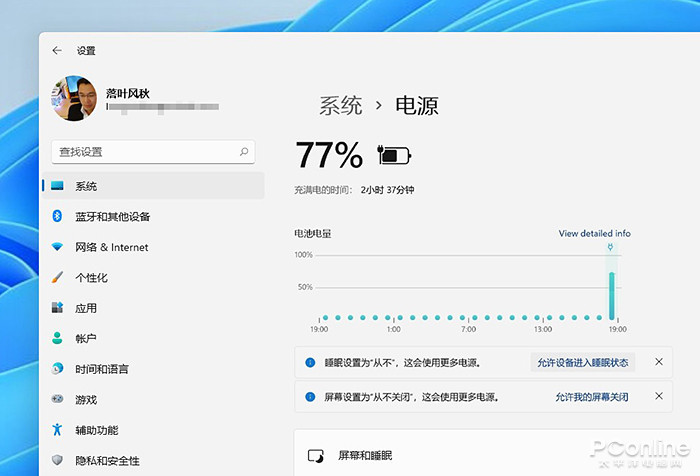Click the gaming controller icon
The width and height of the screenshot is (700, 476).
click(57, 399)
